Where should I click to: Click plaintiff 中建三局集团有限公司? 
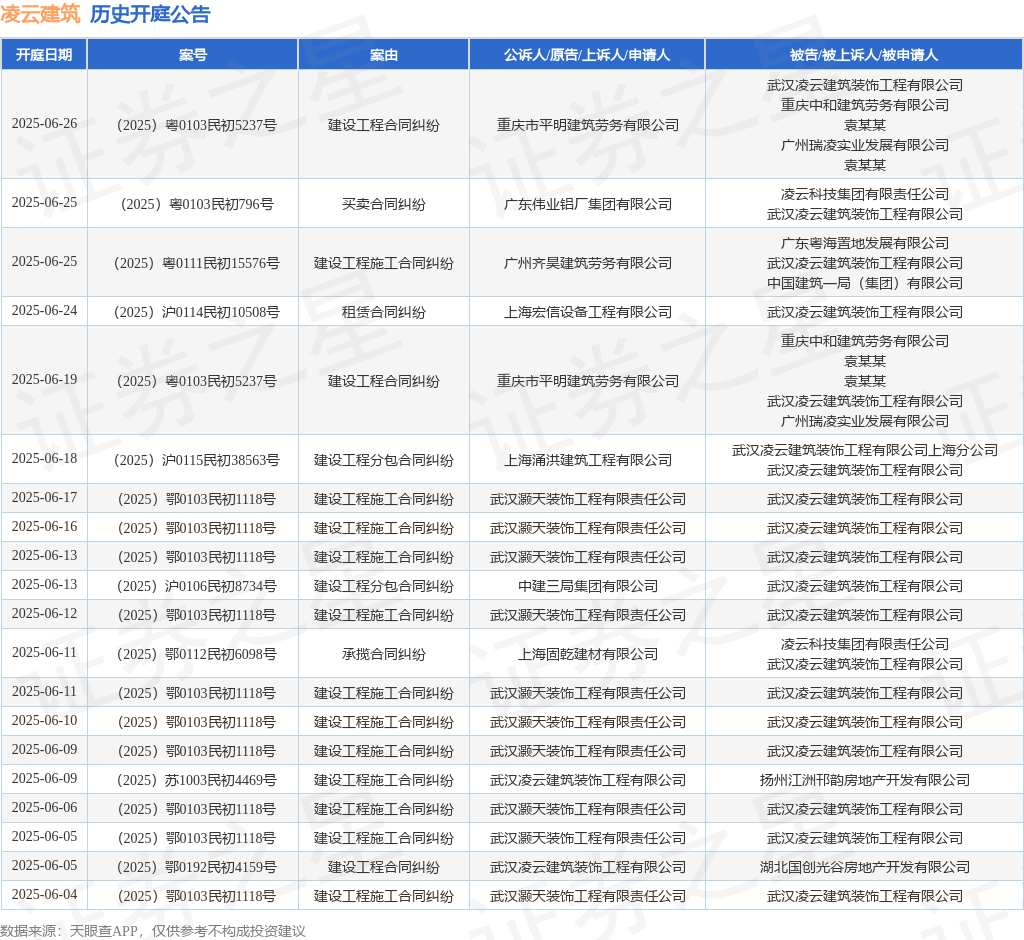coord(588,586)
